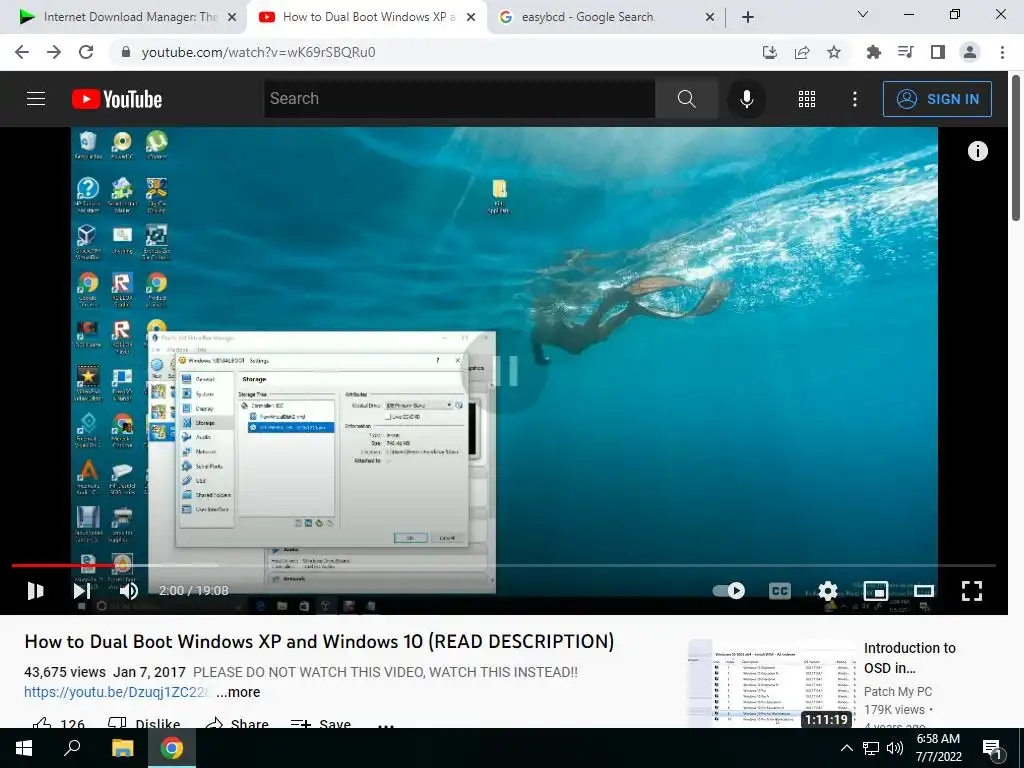Open a new browser tab
The width and height of the screenshot is (1024, 768).
click(x=748, y=17)
